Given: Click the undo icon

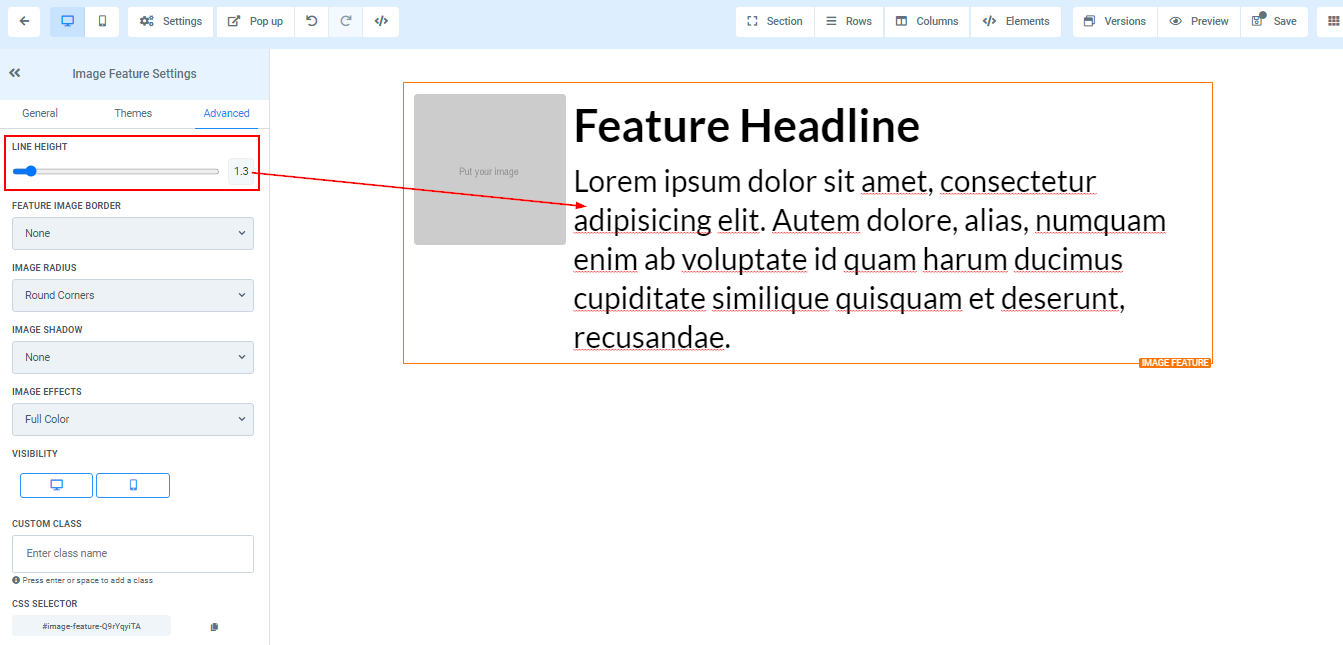Looking at the screenshot, I should (x=312, y=21).
